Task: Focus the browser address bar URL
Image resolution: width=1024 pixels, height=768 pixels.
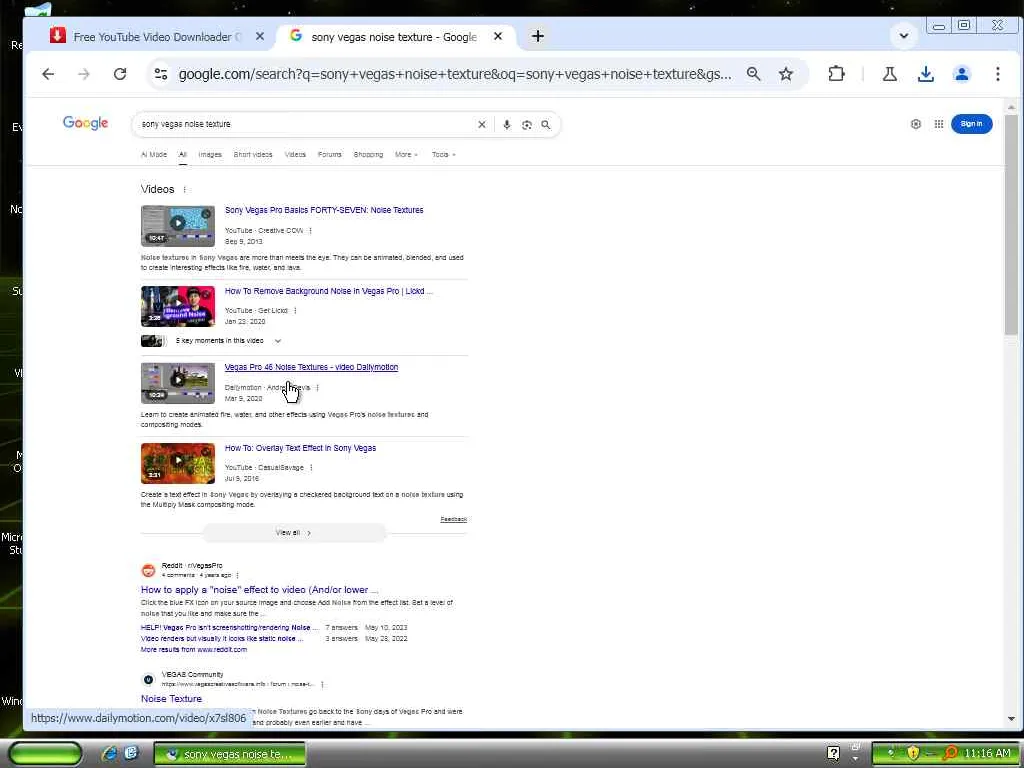Action: click(x=455, y=74)
